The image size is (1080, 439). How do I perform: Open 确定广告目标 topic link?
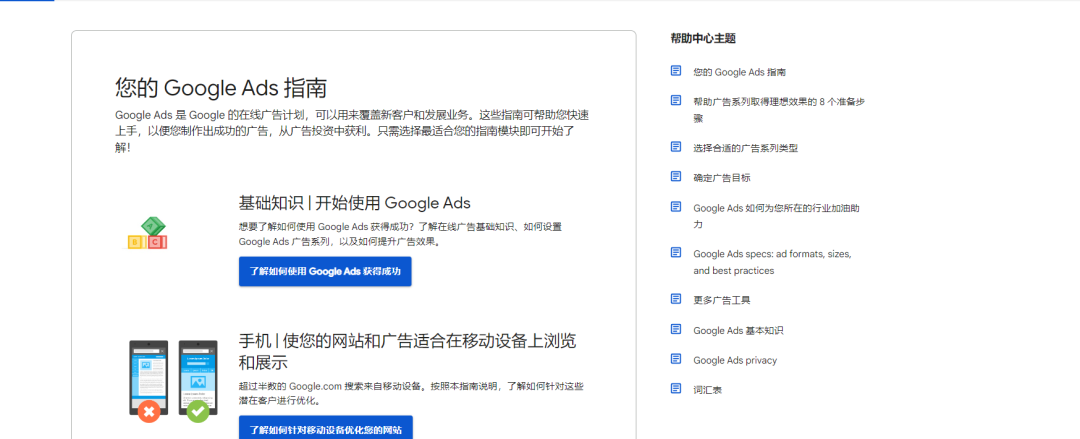click(722, 178)
